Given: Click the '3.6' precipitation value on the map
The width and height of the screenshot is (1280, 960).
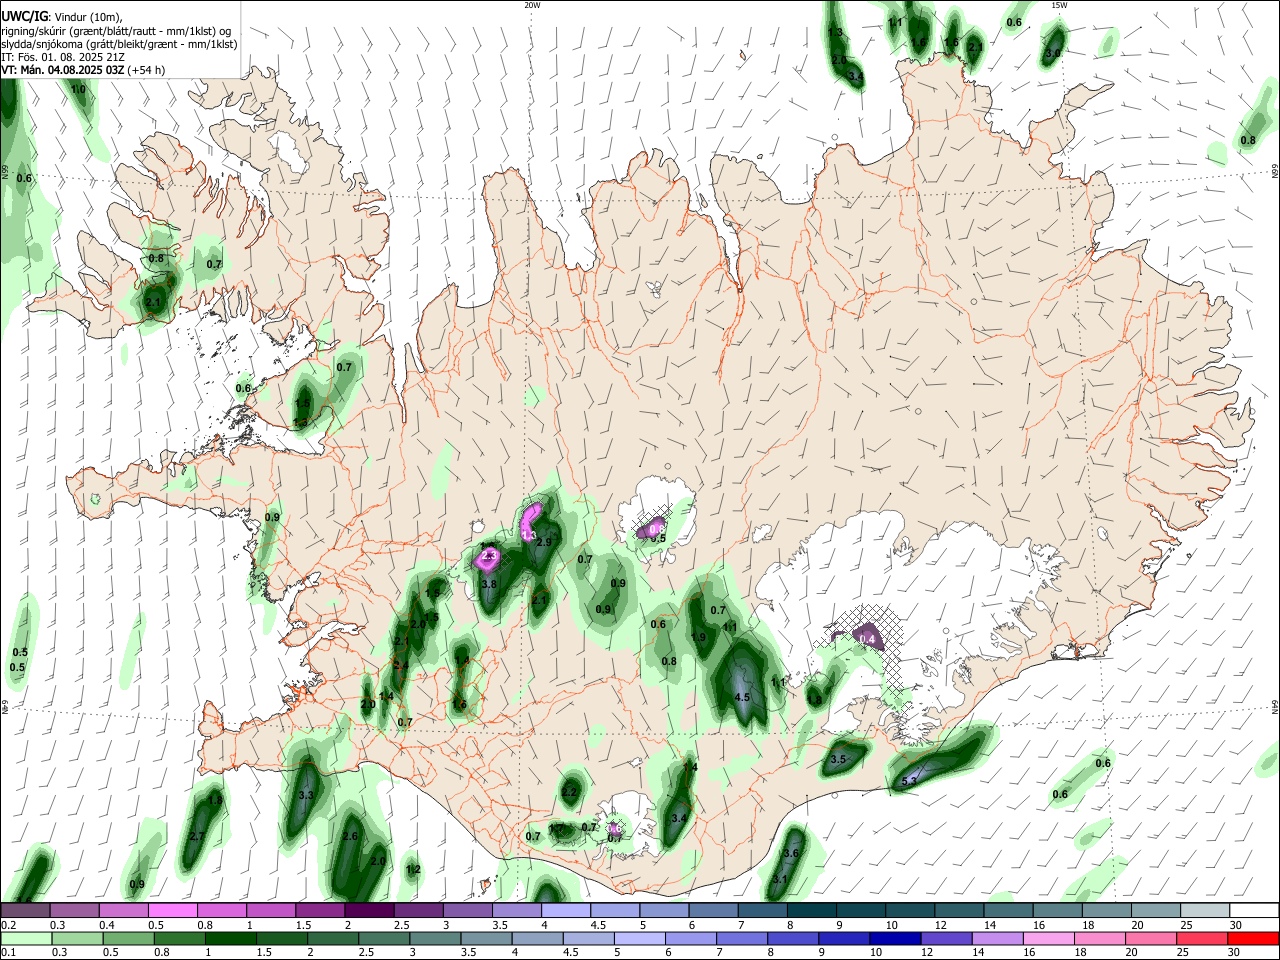Looking at the screenshot, I should [x=792, y=853].
